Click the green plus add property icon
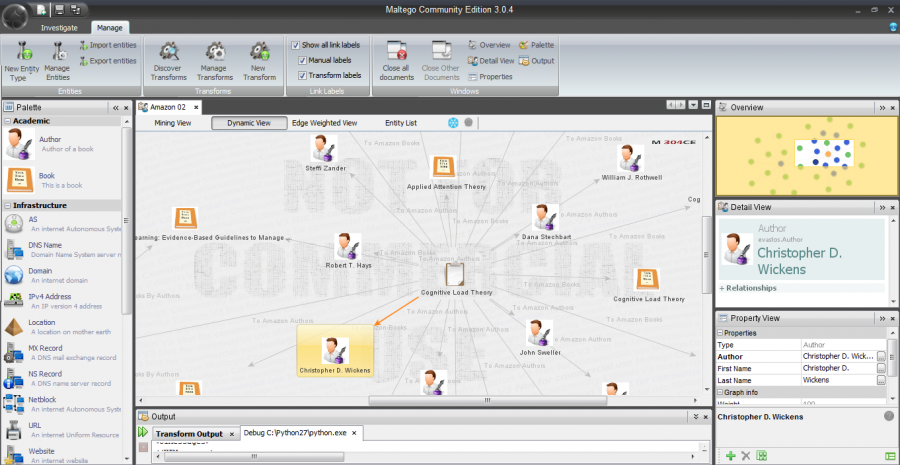 pos(731,456)
